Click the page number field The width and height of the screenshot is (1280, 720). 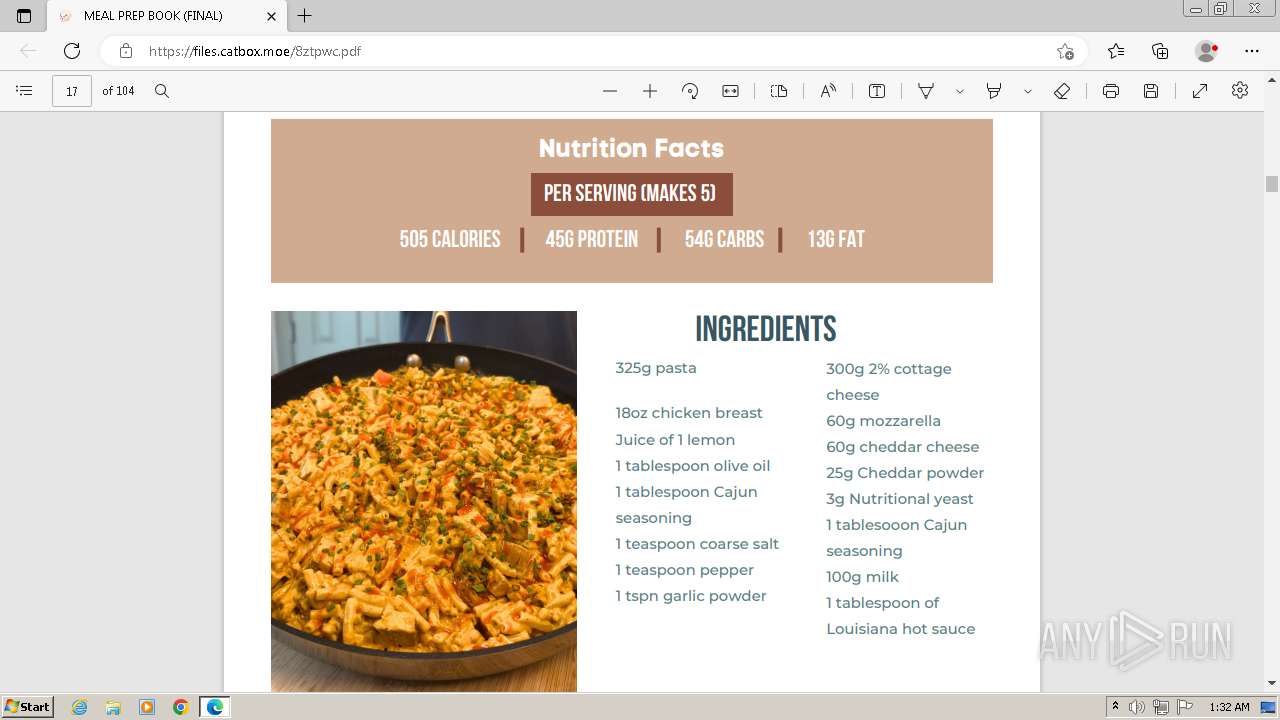click(x=72, y=91)
